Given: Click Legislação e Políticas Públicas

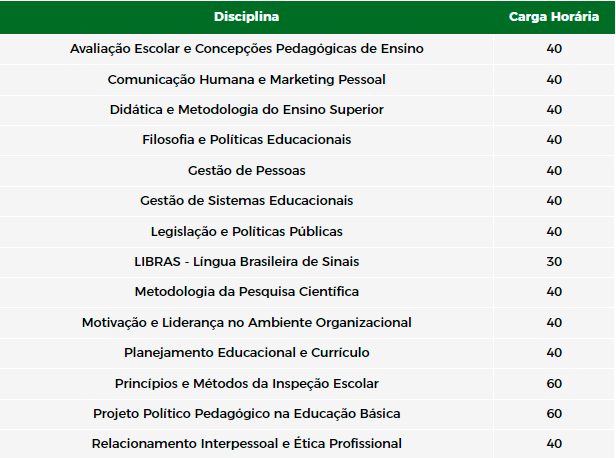Looking at the screenshot, I should [x=246, y=231].
